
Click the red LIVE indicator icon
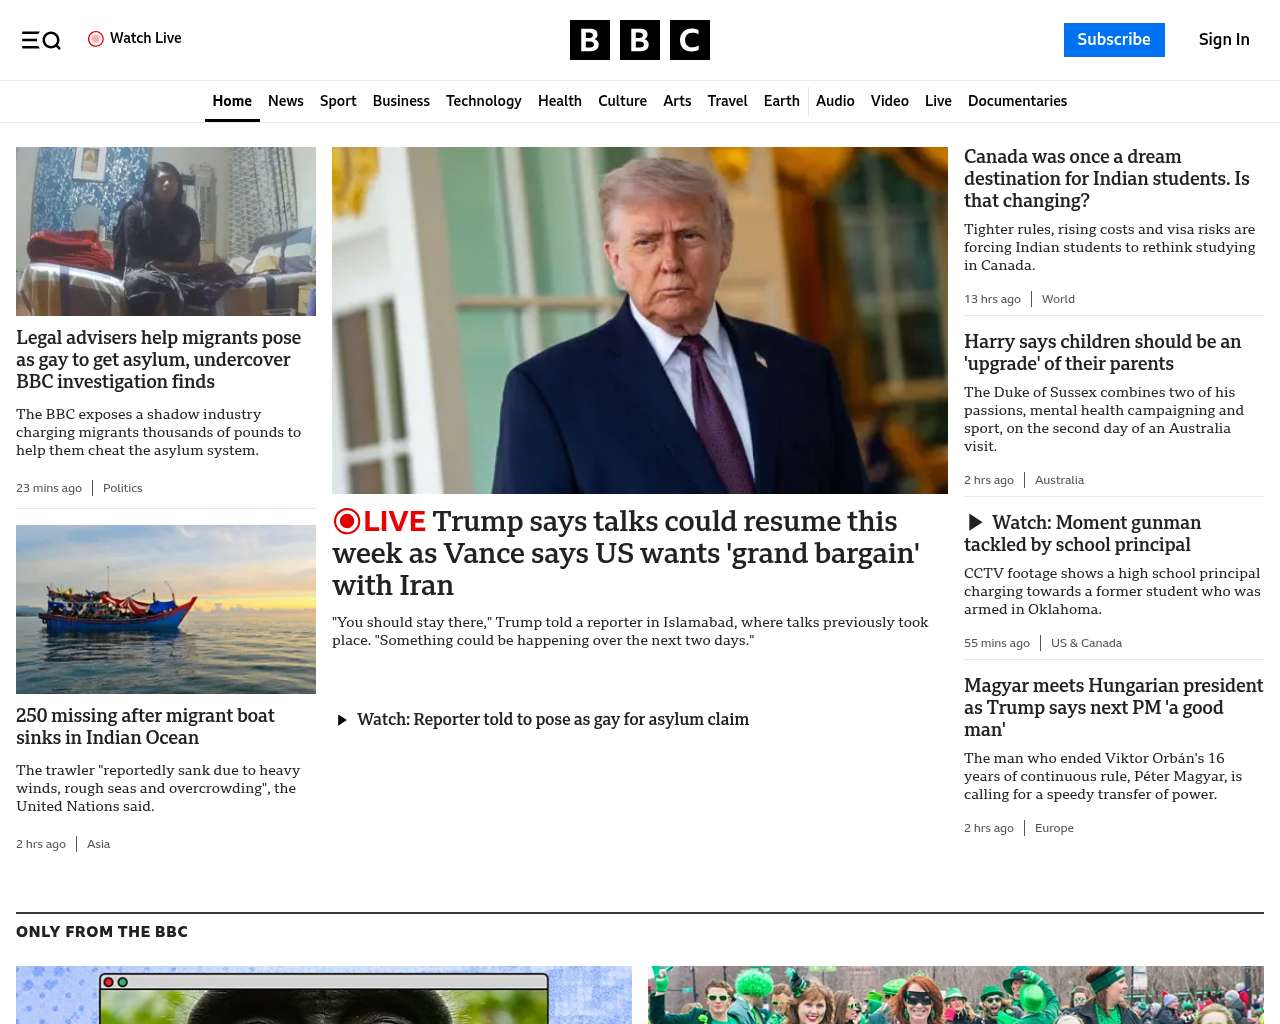point(347,521)
